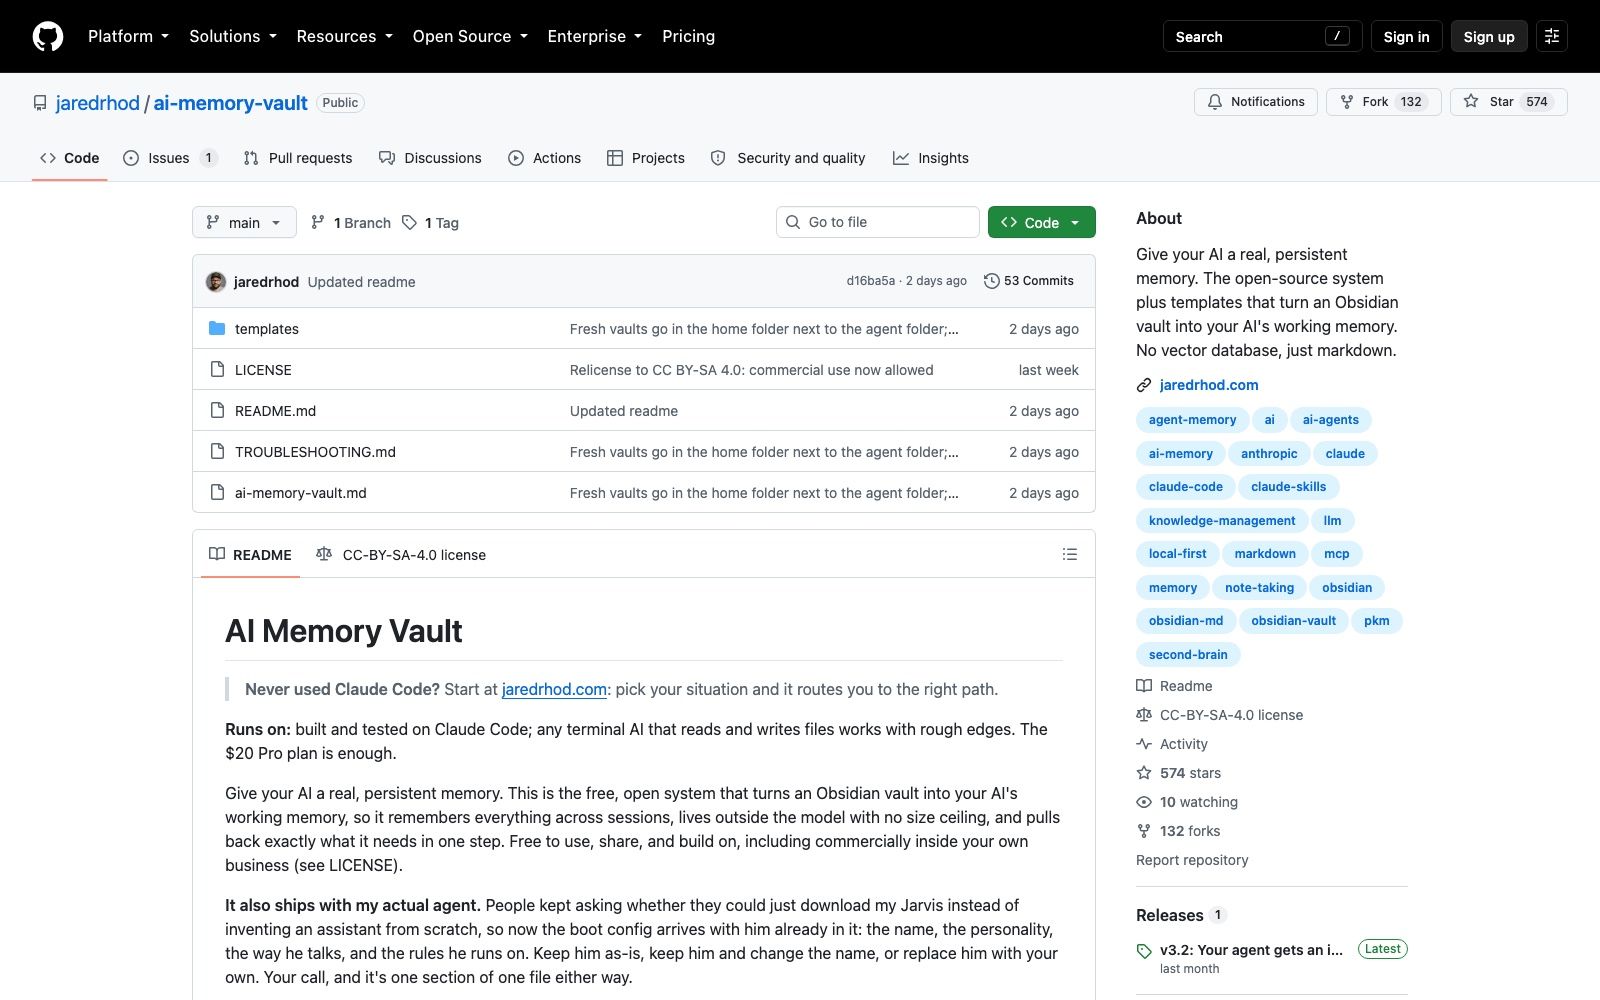Click the Report repository link
This screenshot has height=1000, width=1600.
click(x=1192, y=860)
